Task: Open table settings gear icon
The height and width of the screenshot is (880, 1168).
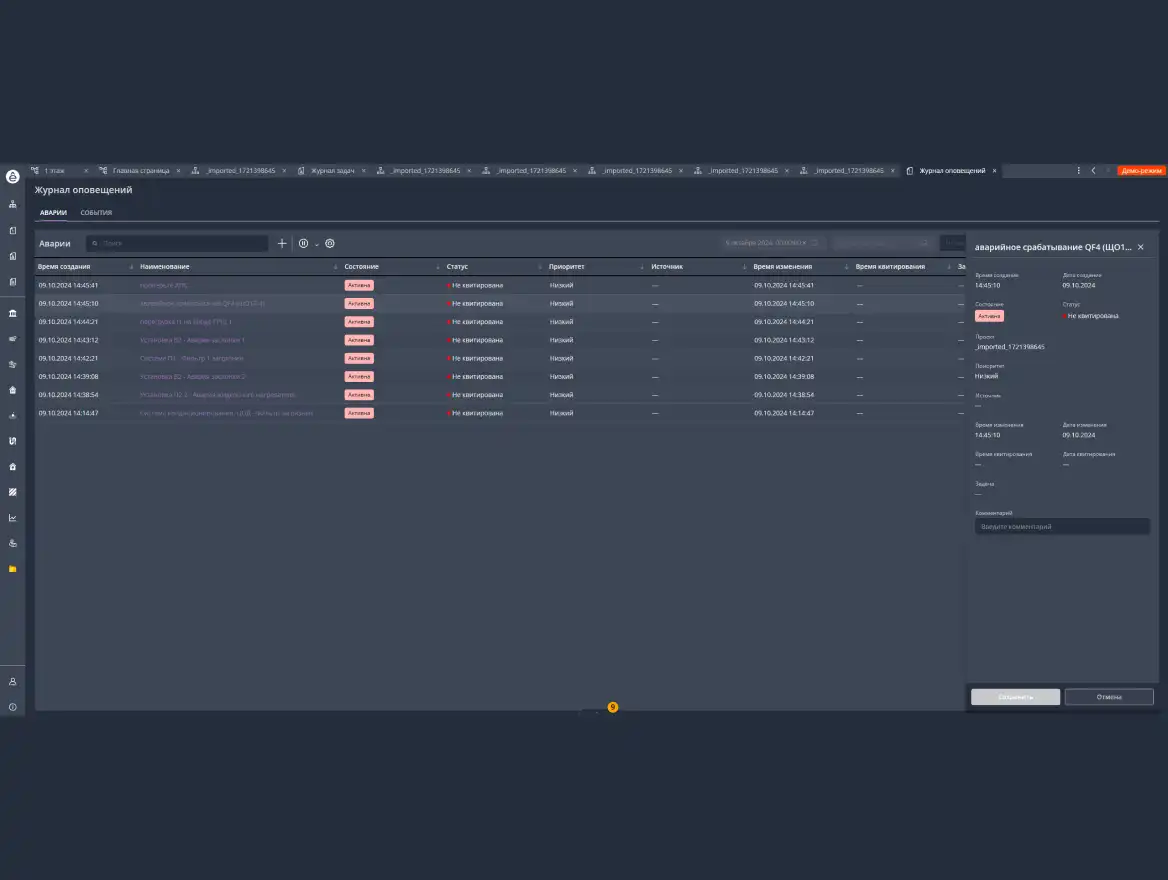Action: [x=330, y=243]
